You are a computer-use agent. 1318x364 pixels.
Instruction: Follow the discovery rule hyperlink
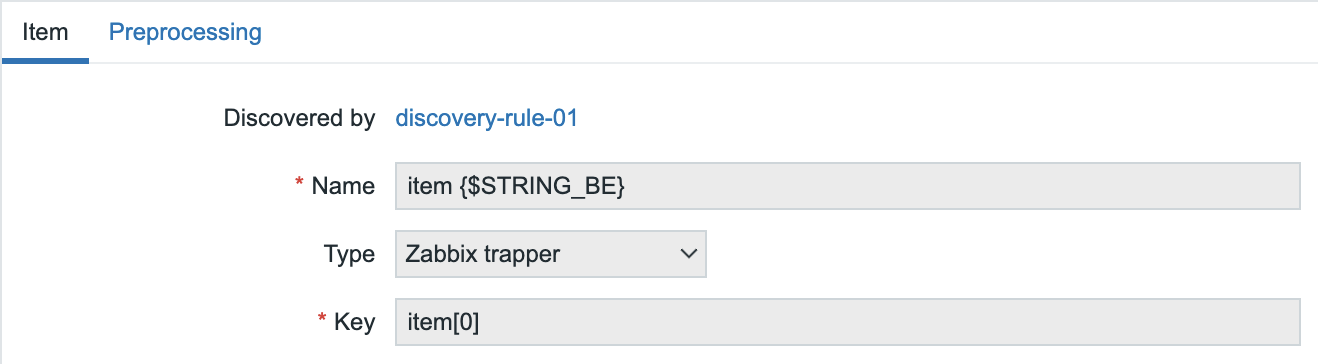click(x=487, y=118)
